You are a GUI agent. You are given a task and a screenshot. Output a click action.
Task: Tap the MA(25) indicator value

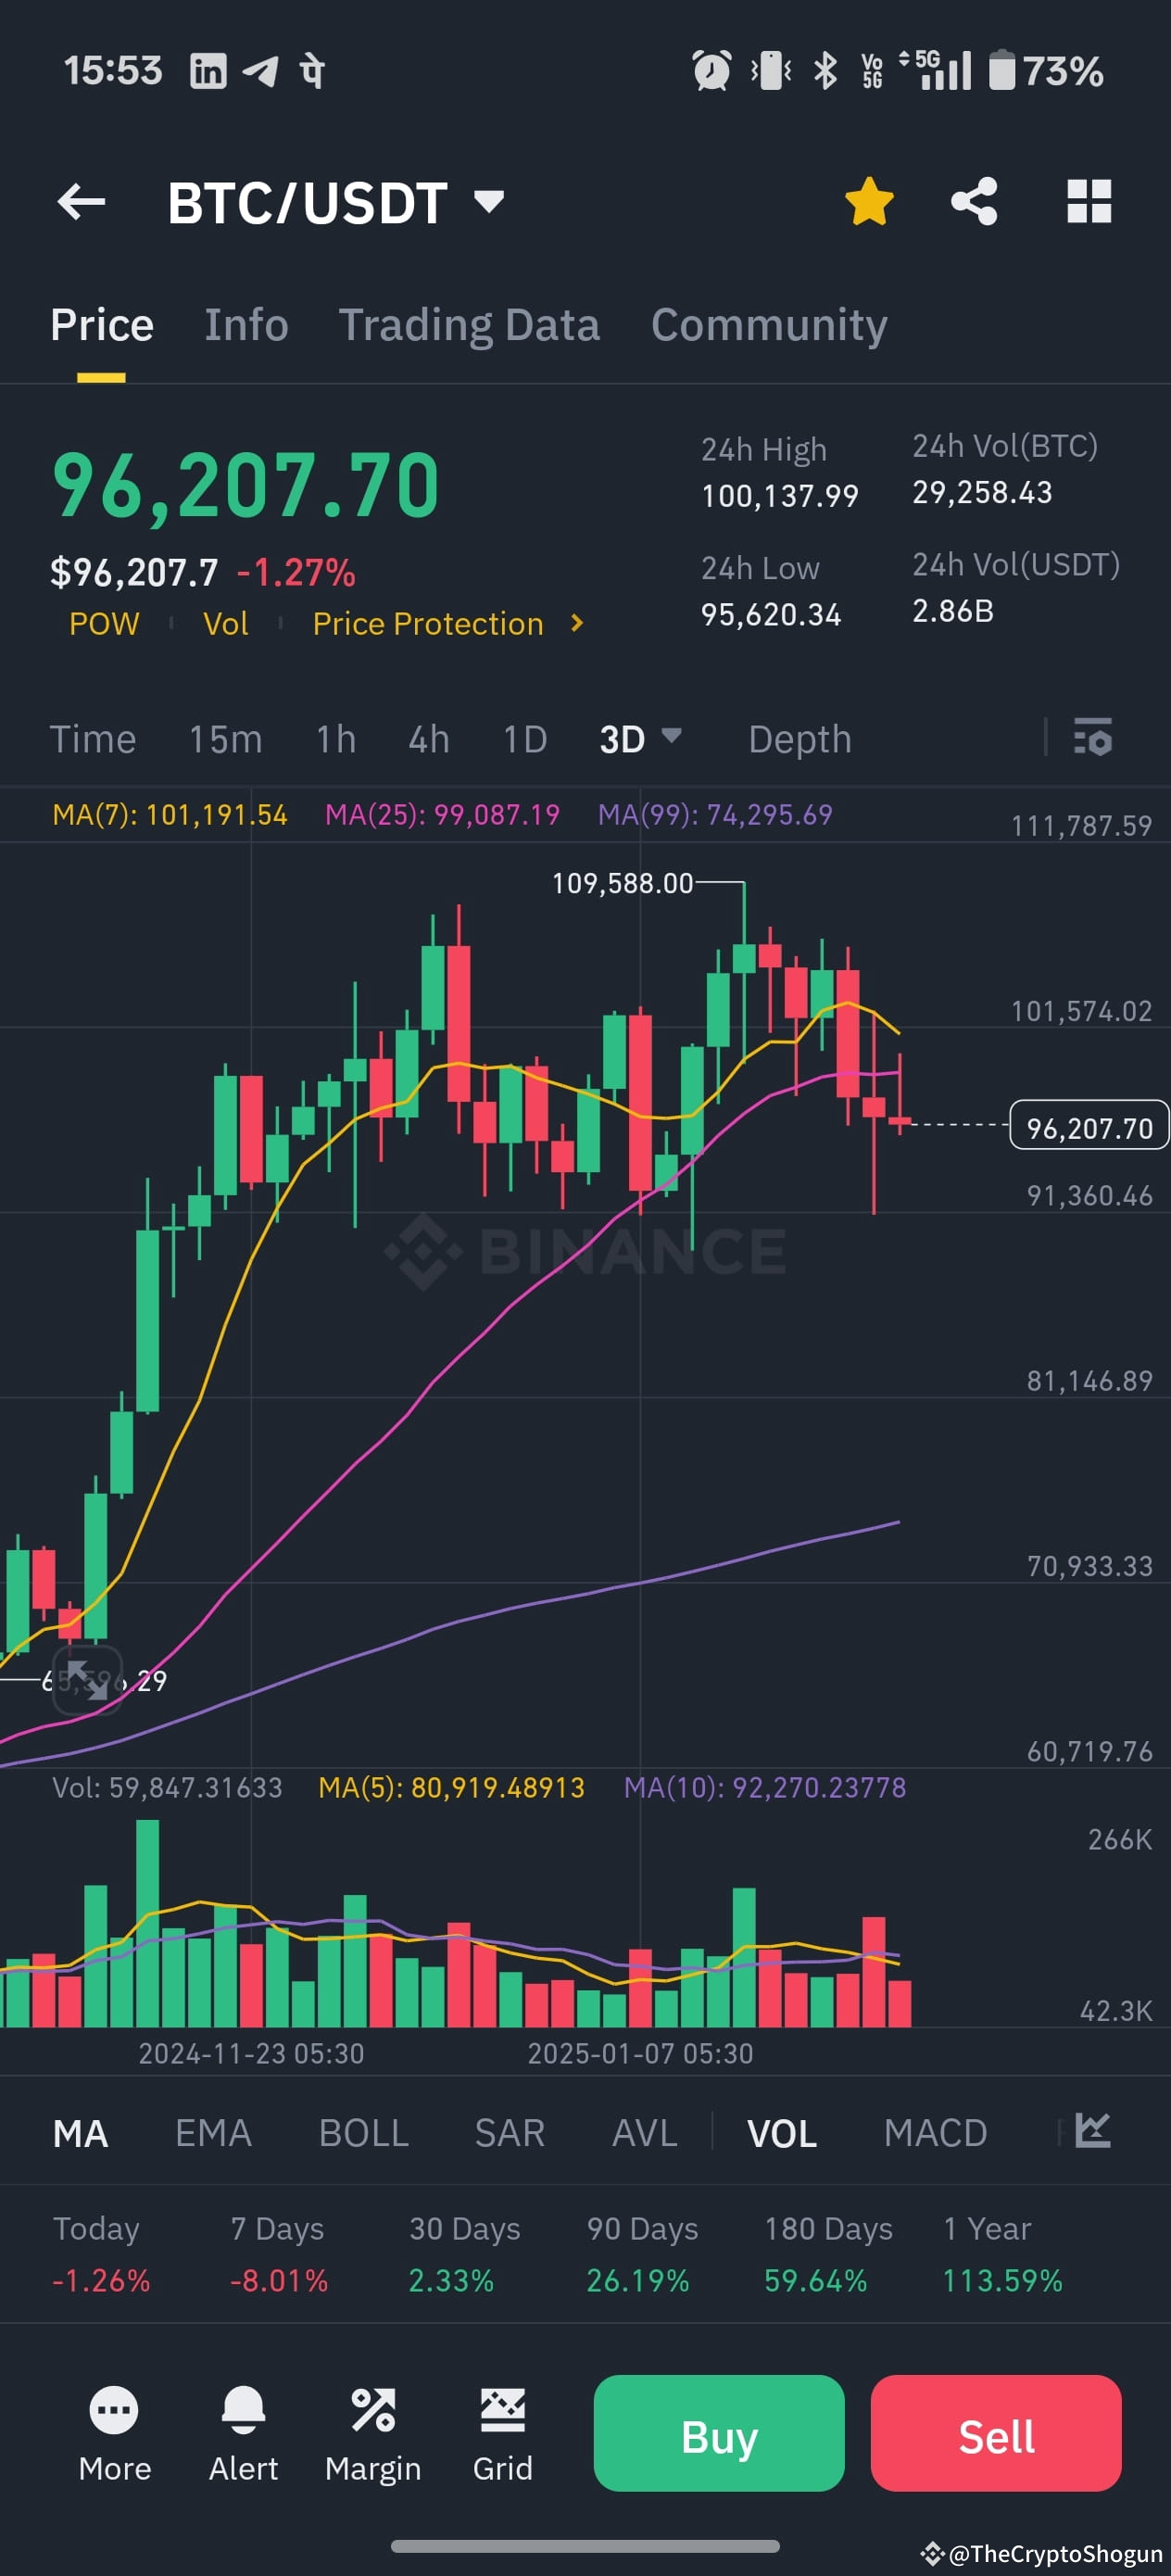pyautogui.click(x=442, y=814)
